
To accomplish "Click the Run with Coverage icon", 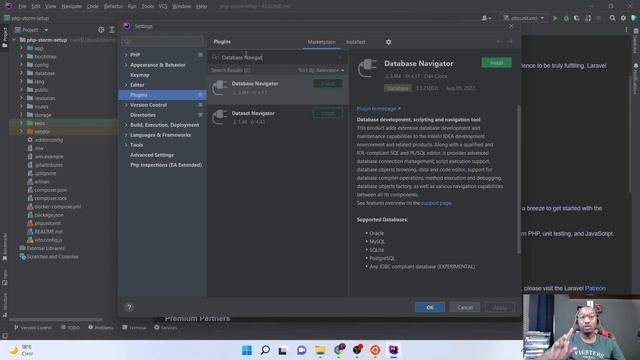I will tap(577, 18).
